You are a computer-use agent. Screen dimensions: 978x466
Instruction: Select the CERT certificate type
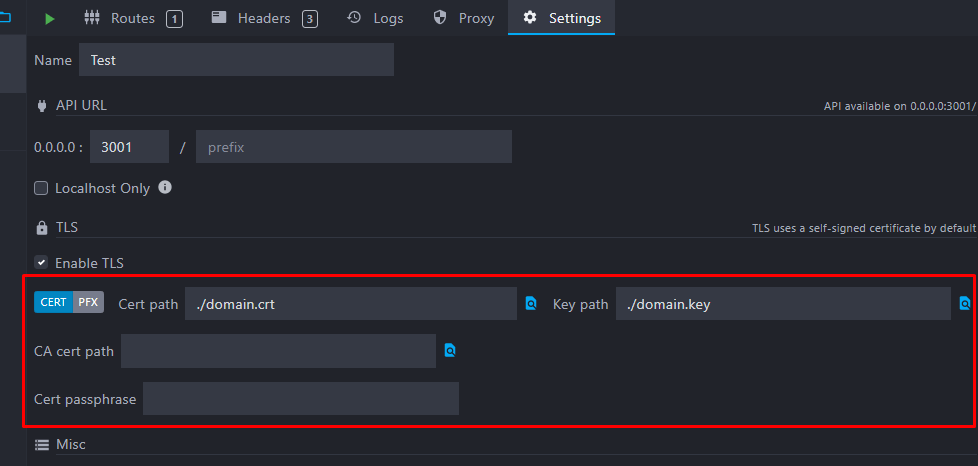(53, 302)
